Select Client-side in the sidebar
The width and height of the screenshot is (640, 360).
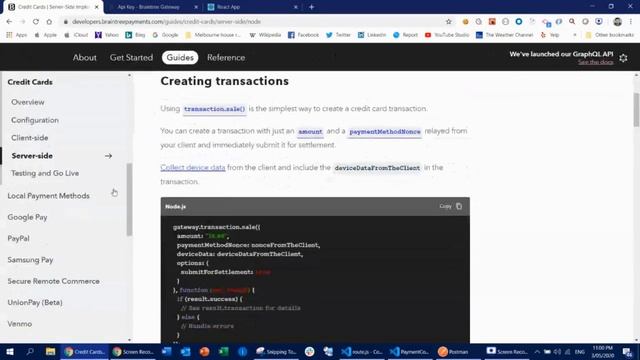point(30,138)
